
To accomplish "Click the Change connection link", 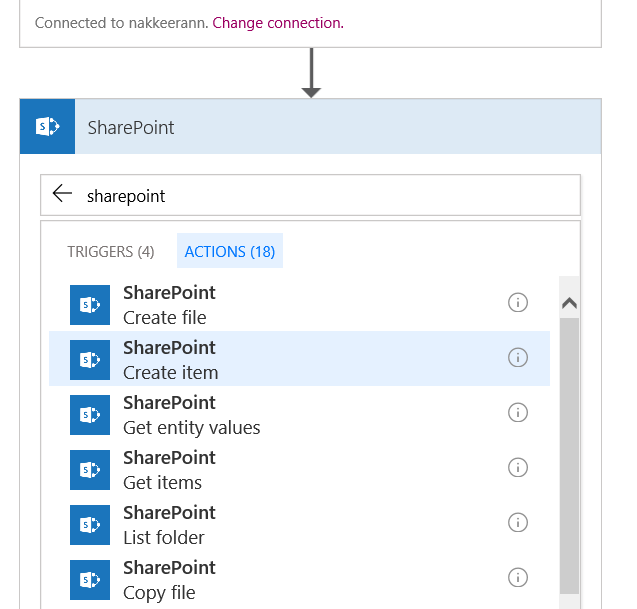I will (277, 22).
